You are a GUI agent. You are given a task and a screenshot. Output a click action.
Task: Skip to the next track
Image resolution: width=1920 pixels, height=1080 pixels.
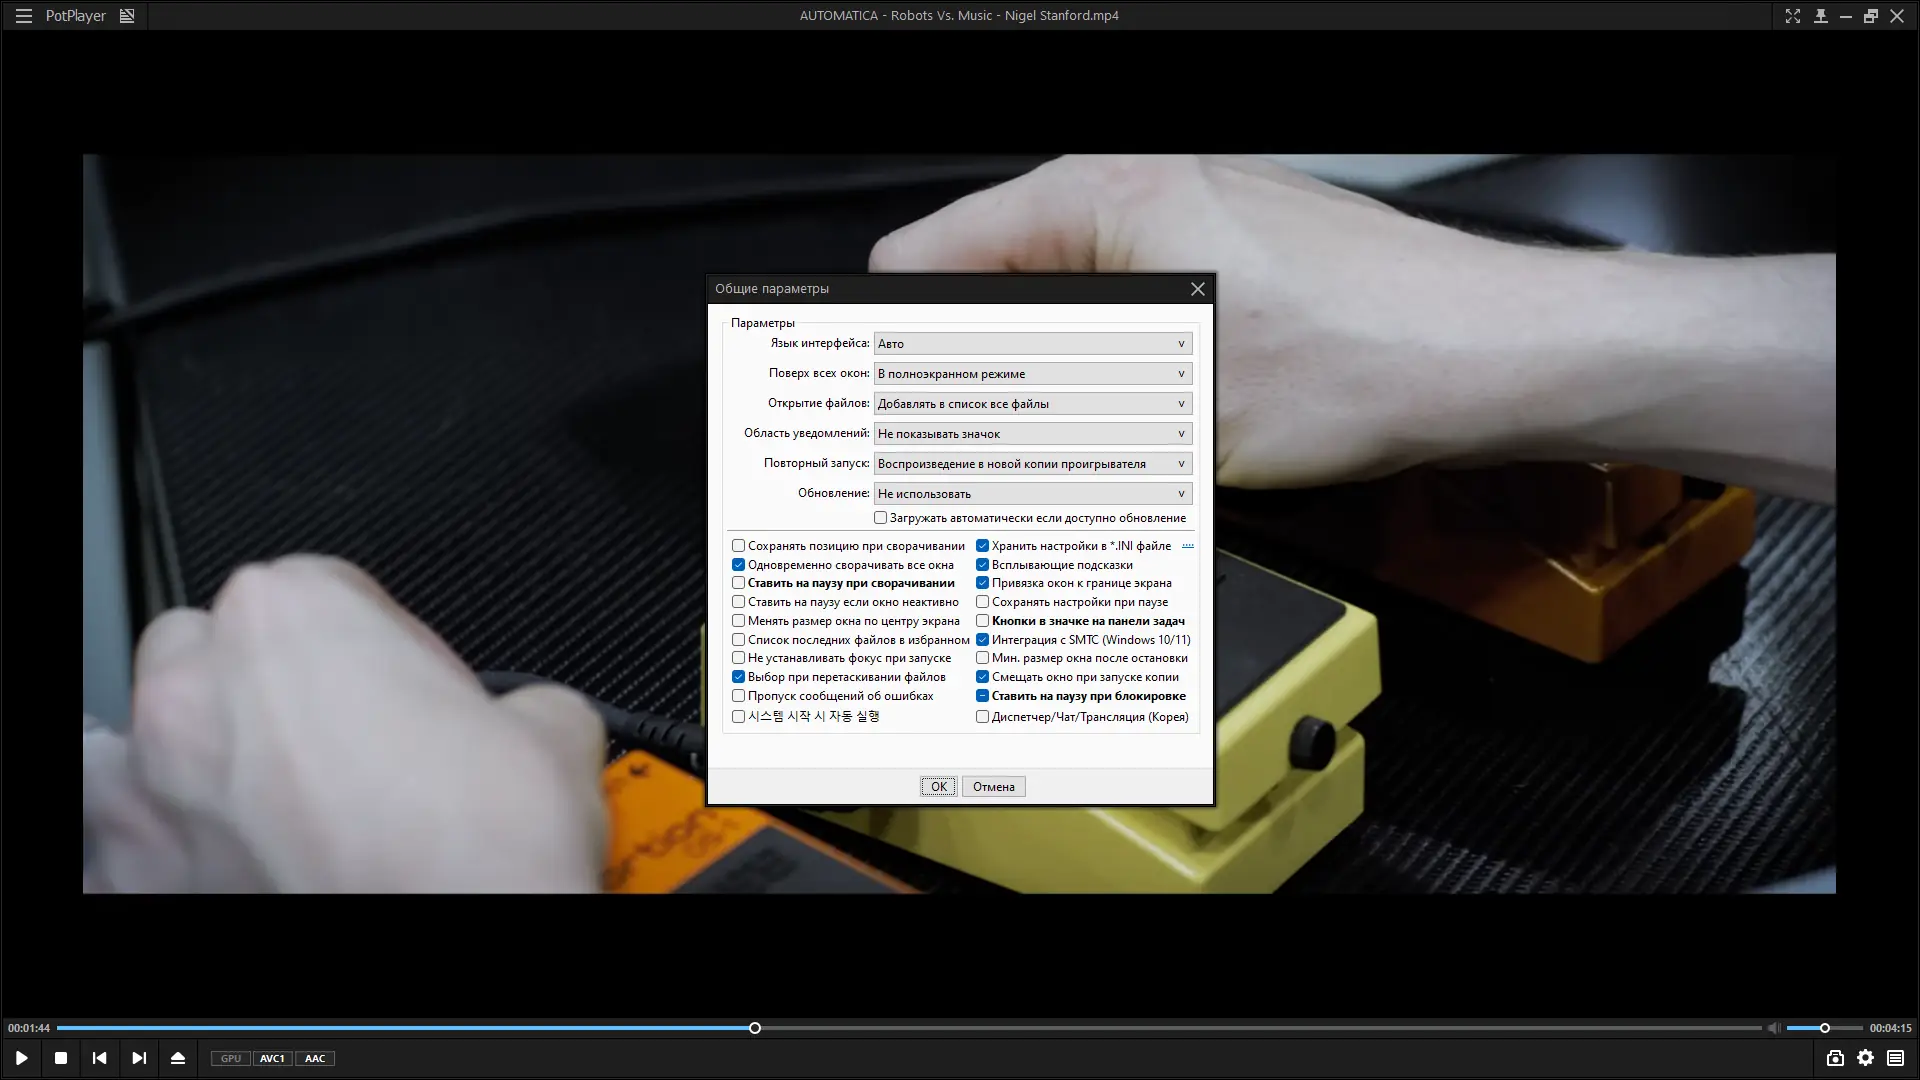pos(139,1058)
